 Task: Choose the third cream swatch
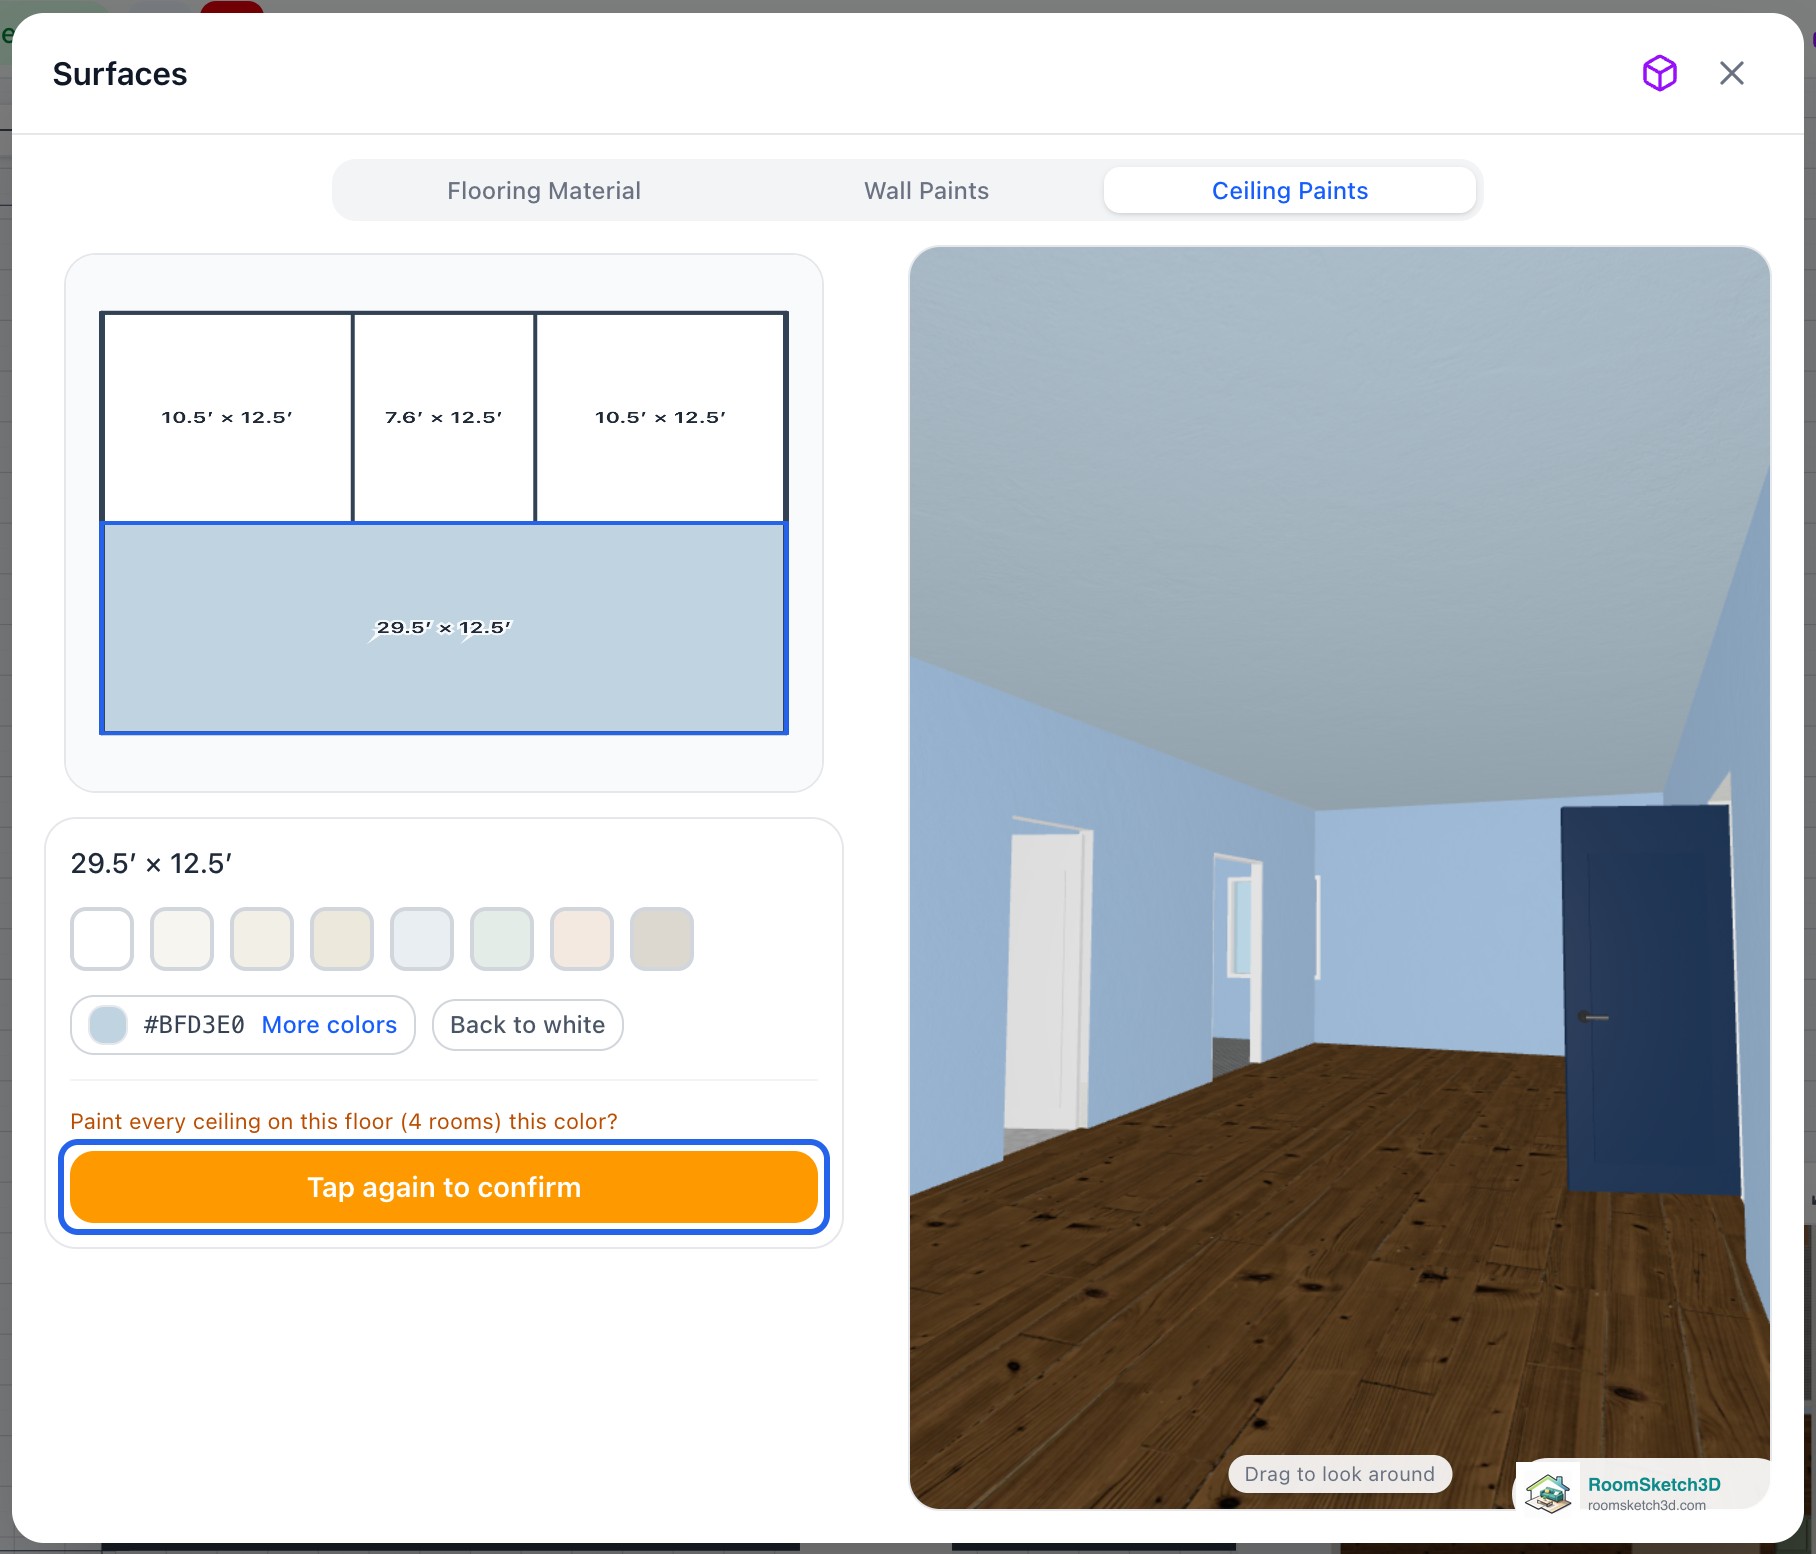click(262, 939)
